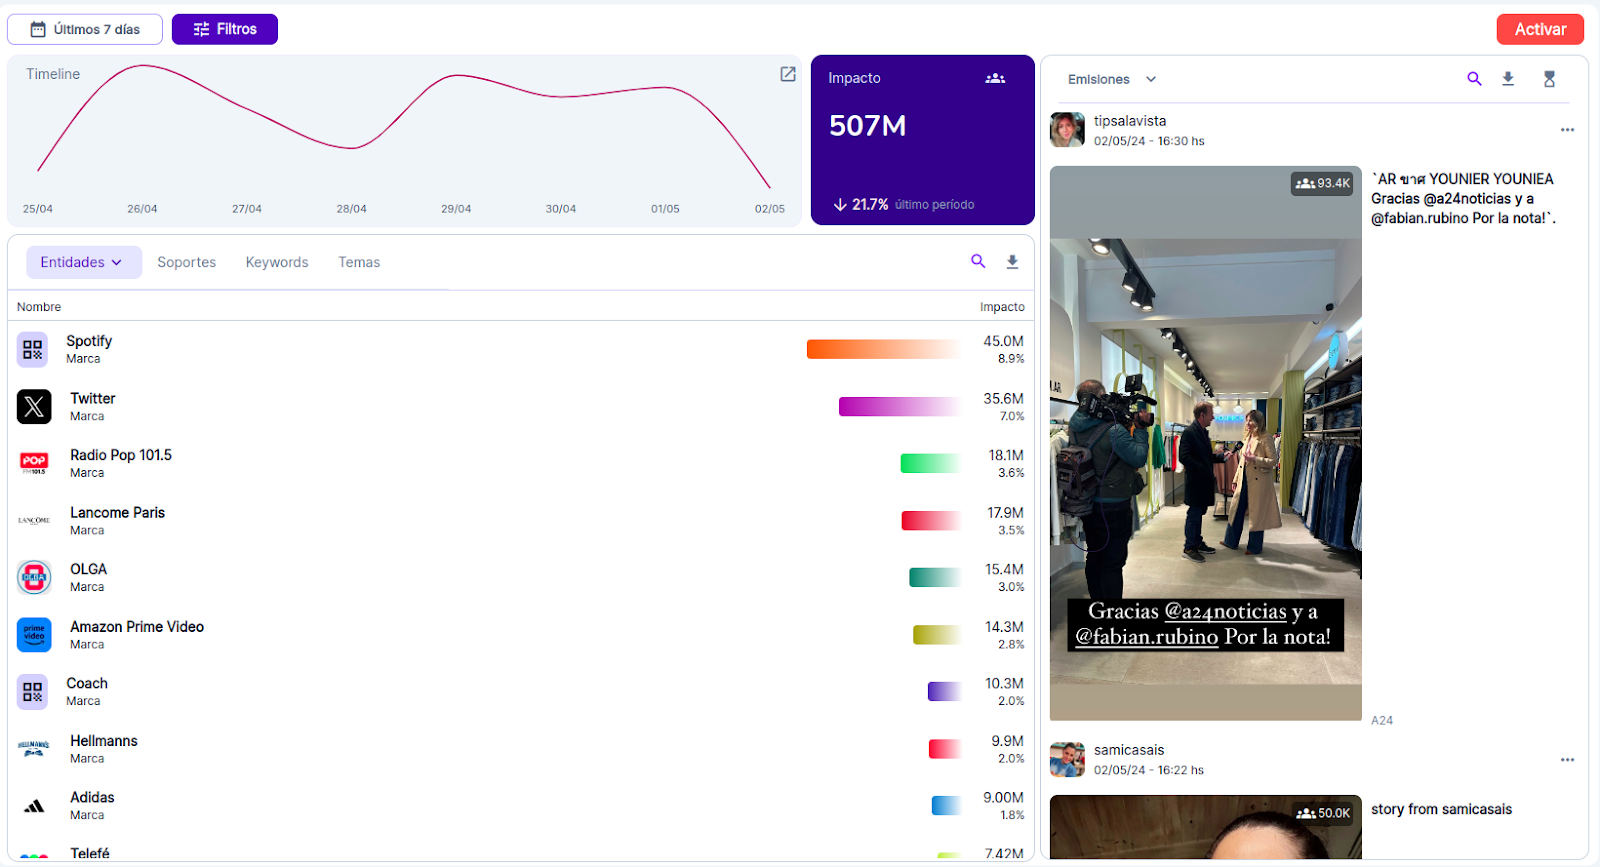
Task: Click the Coach brand icon
Action: [x=33, y=691]
